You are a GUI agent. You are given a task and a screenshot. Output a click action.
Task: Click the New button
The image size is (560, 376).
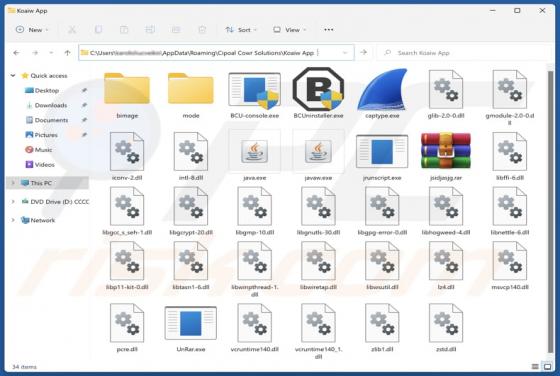(32, 30)
